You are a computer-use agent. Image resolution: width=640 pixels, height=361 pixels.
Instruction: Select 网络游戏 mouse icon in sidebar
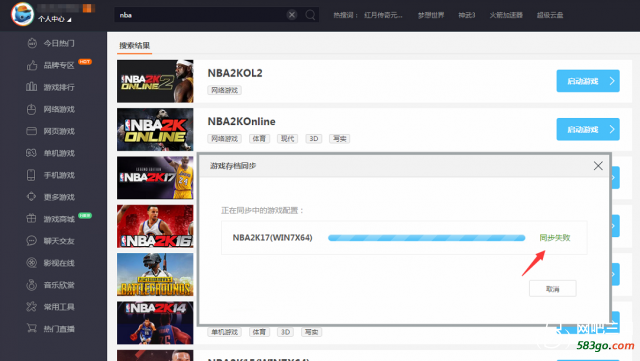point(31,109)
